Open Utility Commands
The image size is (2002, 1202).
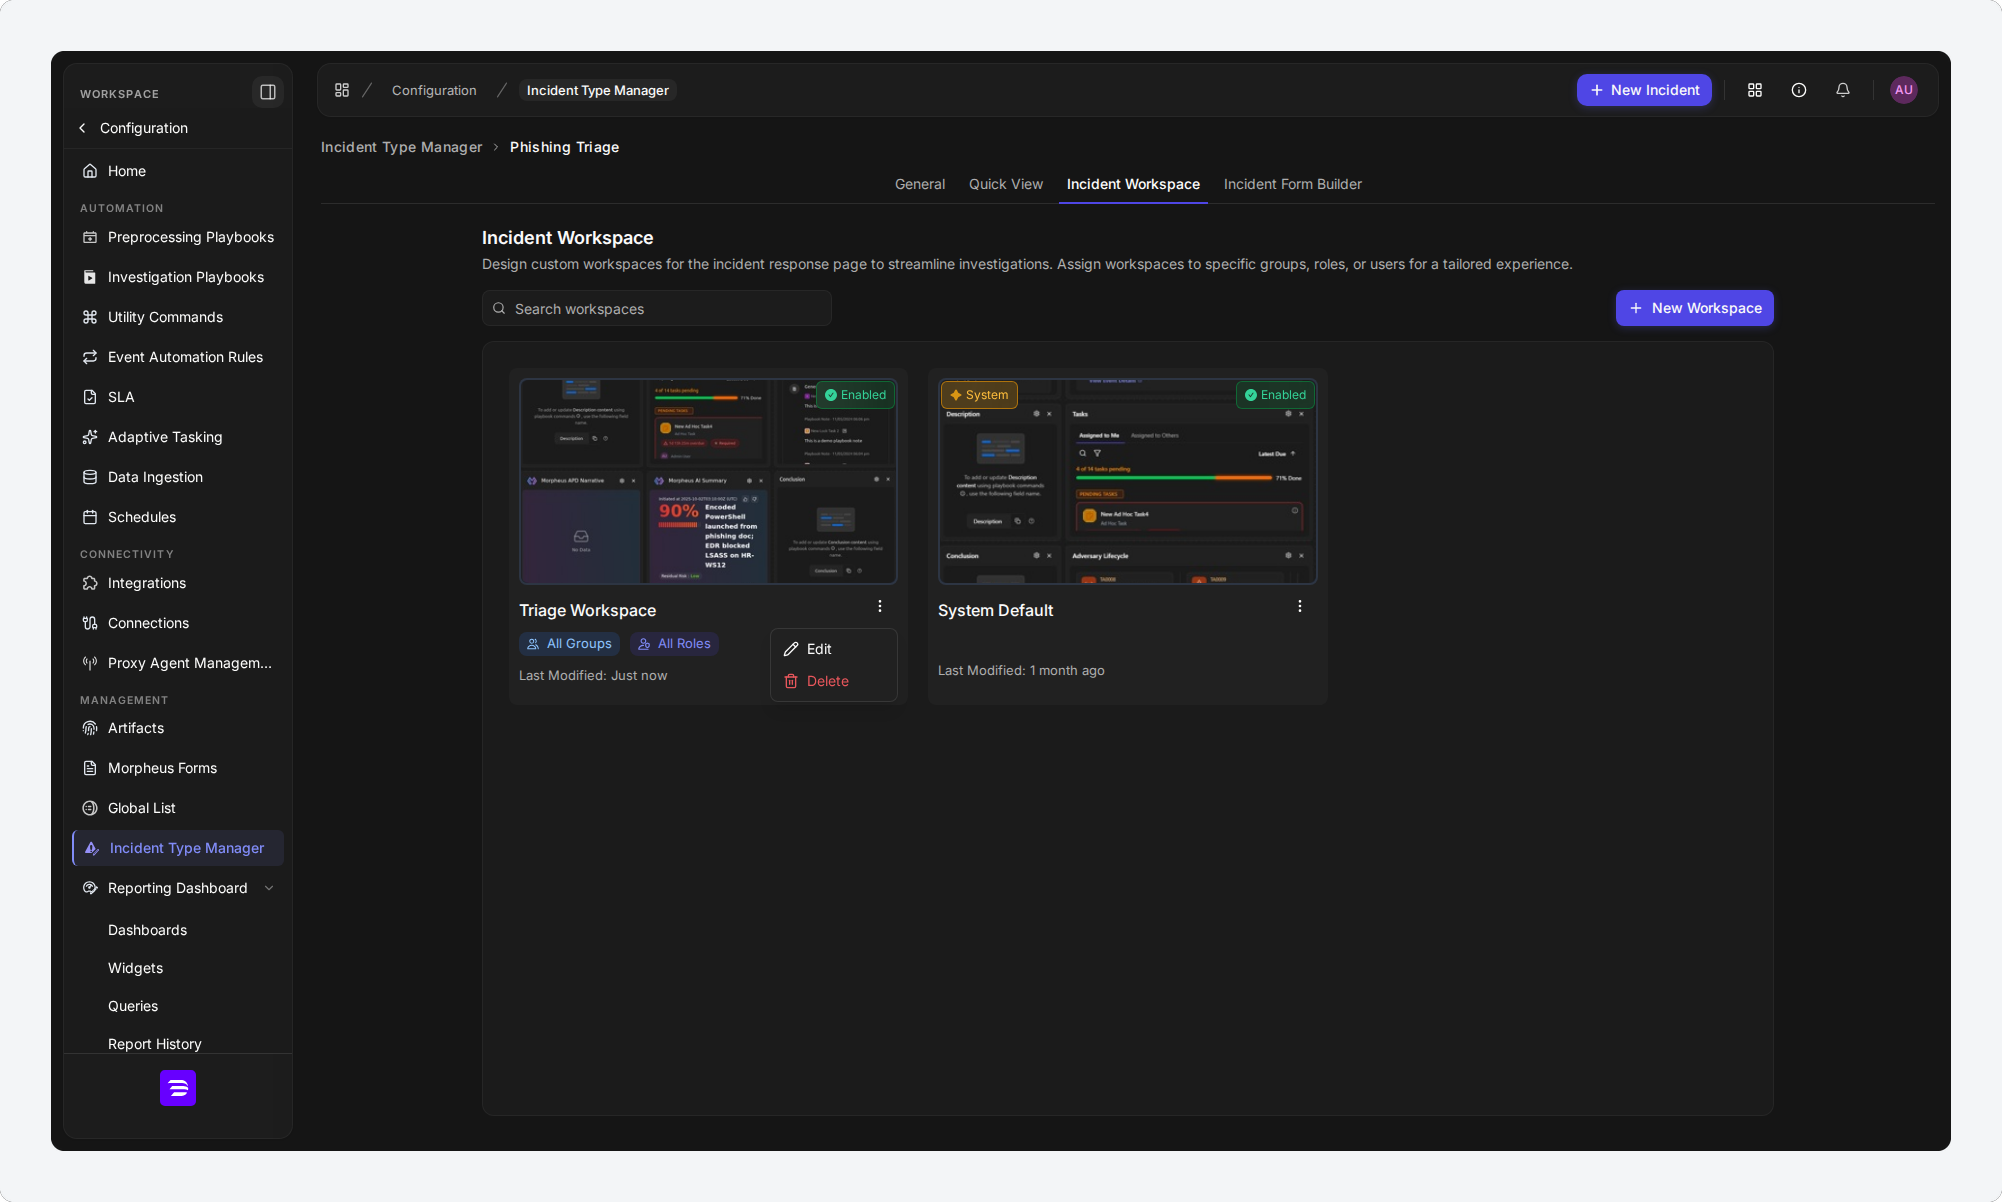[178, 317]
